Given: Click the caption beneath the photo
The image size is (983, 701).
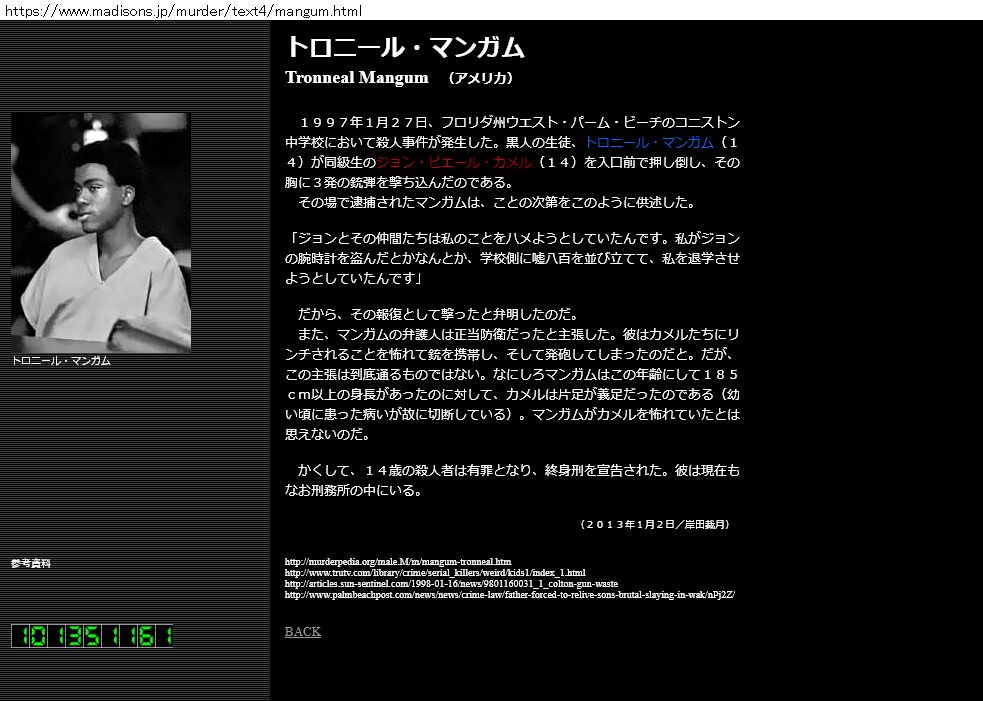Looking at the screenshot, I should (61, 360).
